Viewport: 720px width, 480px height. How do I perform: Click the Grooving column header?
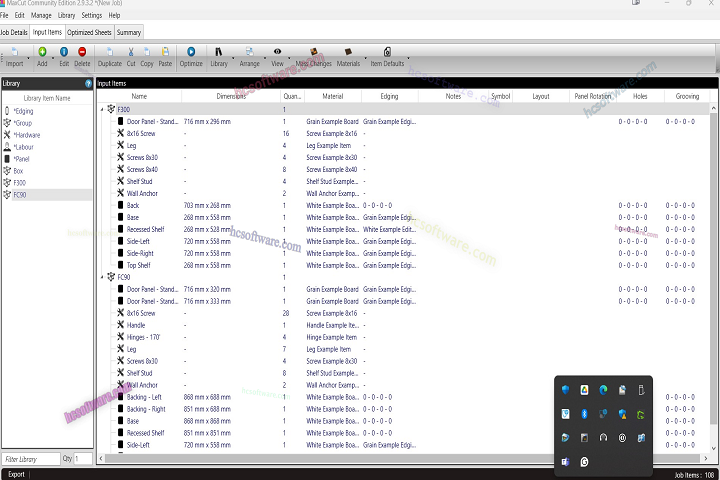click(x=687, y=96)
